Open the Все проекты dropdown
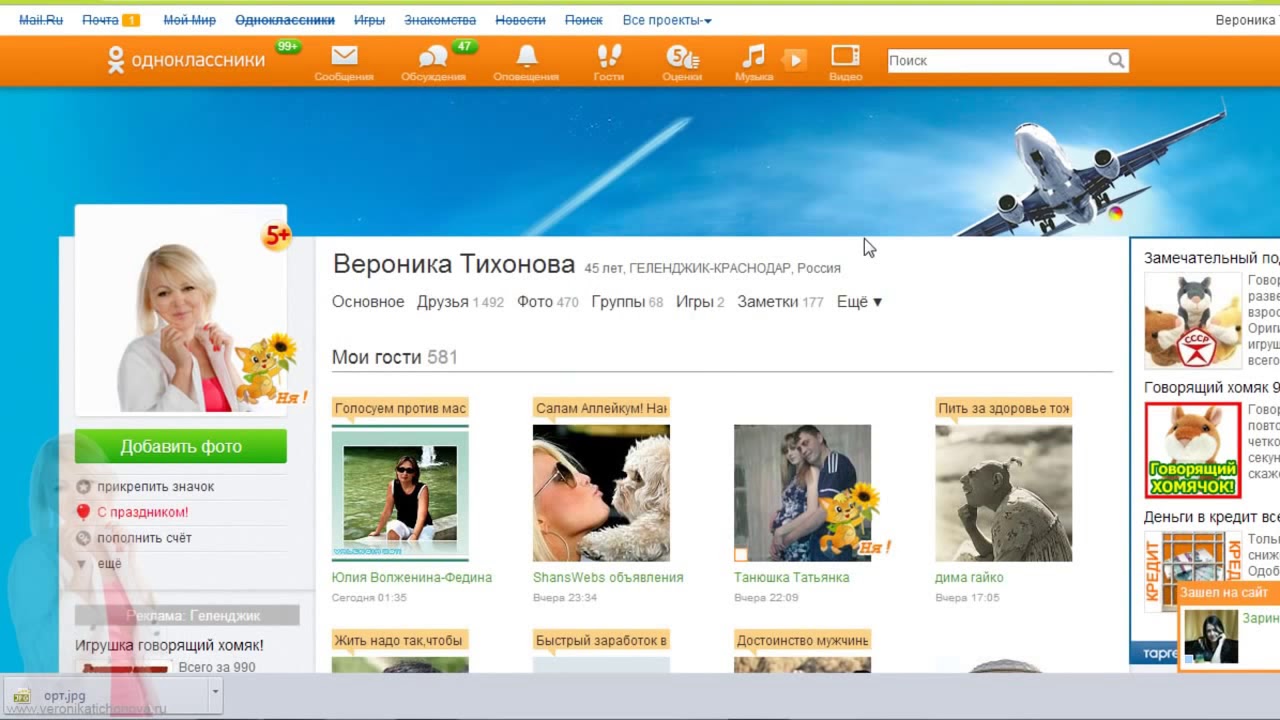 pos(667,20)
